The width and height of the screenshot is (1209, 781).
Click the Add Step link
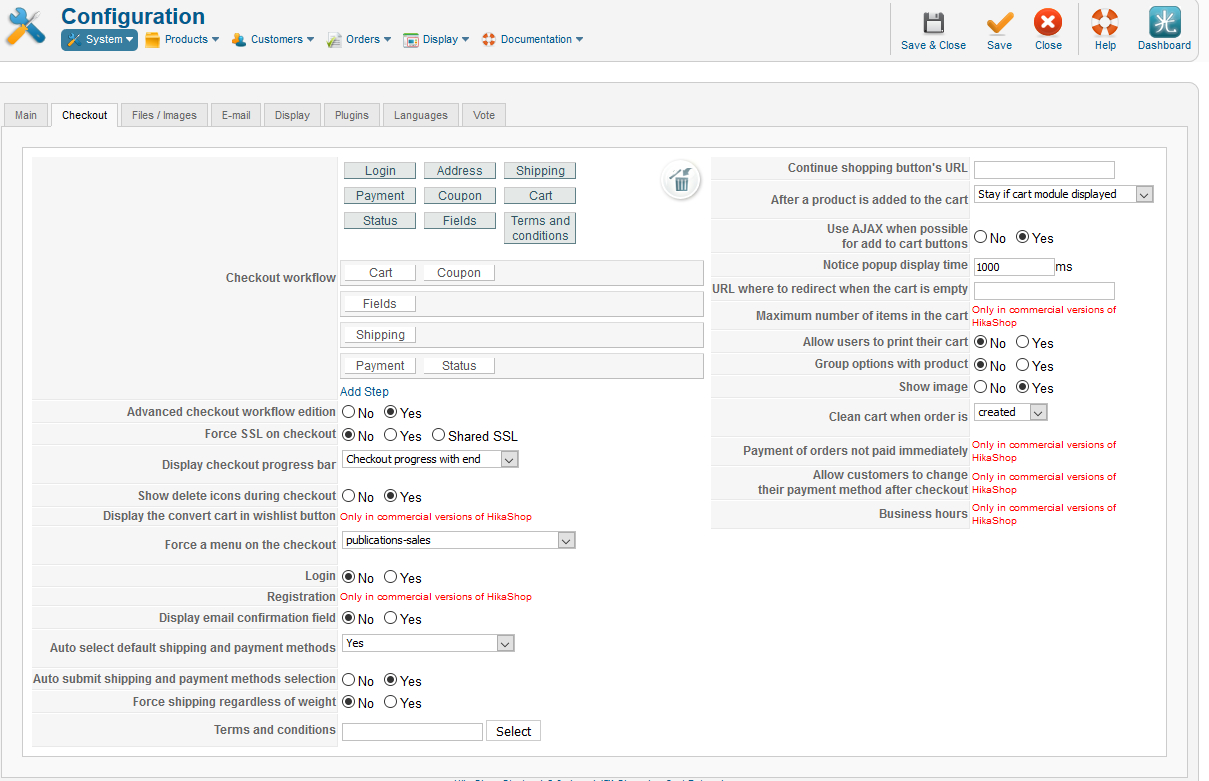[x=364, y=392]
